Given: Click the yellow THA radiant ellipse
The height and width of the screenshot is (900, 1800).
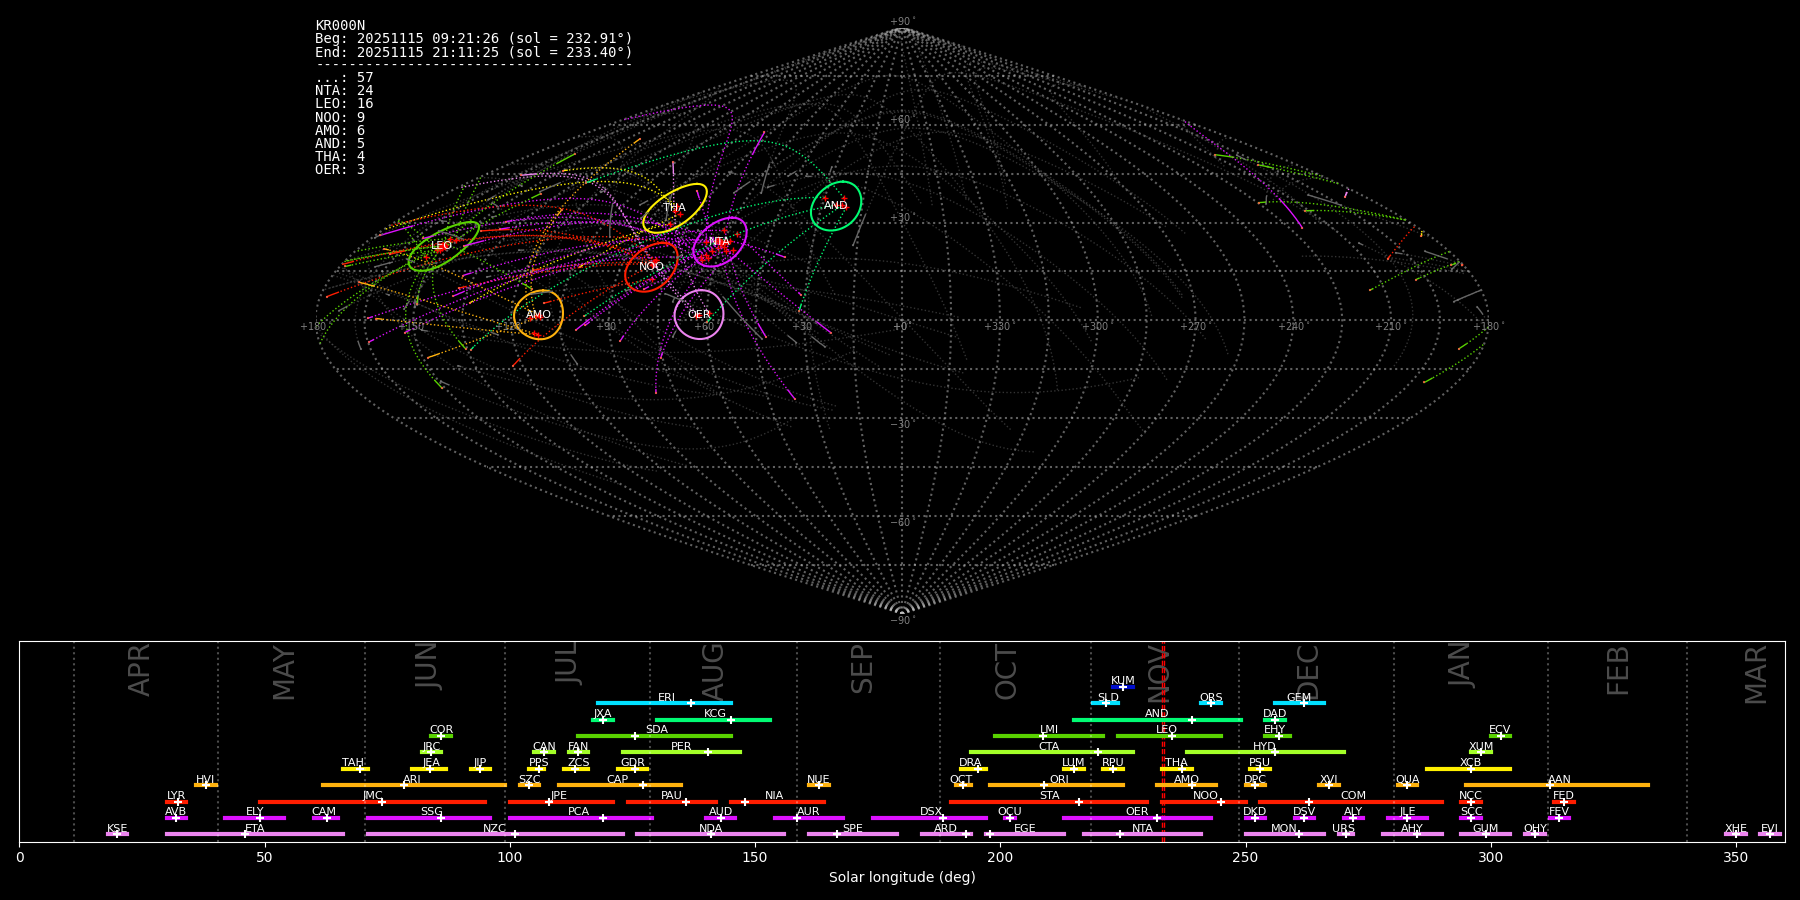Looking at the screenshot, I should tap(675, 208).
